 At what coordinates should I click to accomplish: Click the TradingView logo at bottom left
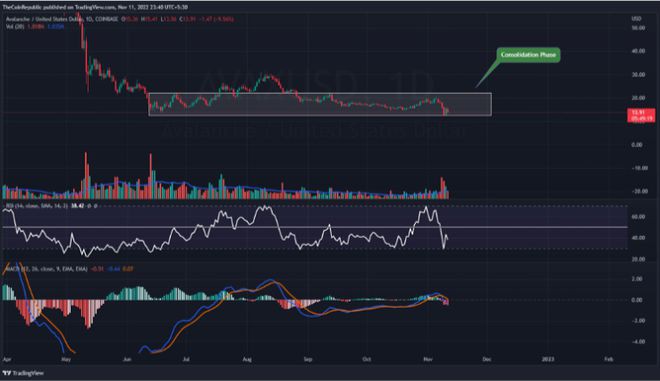click(x=23, y=373)
